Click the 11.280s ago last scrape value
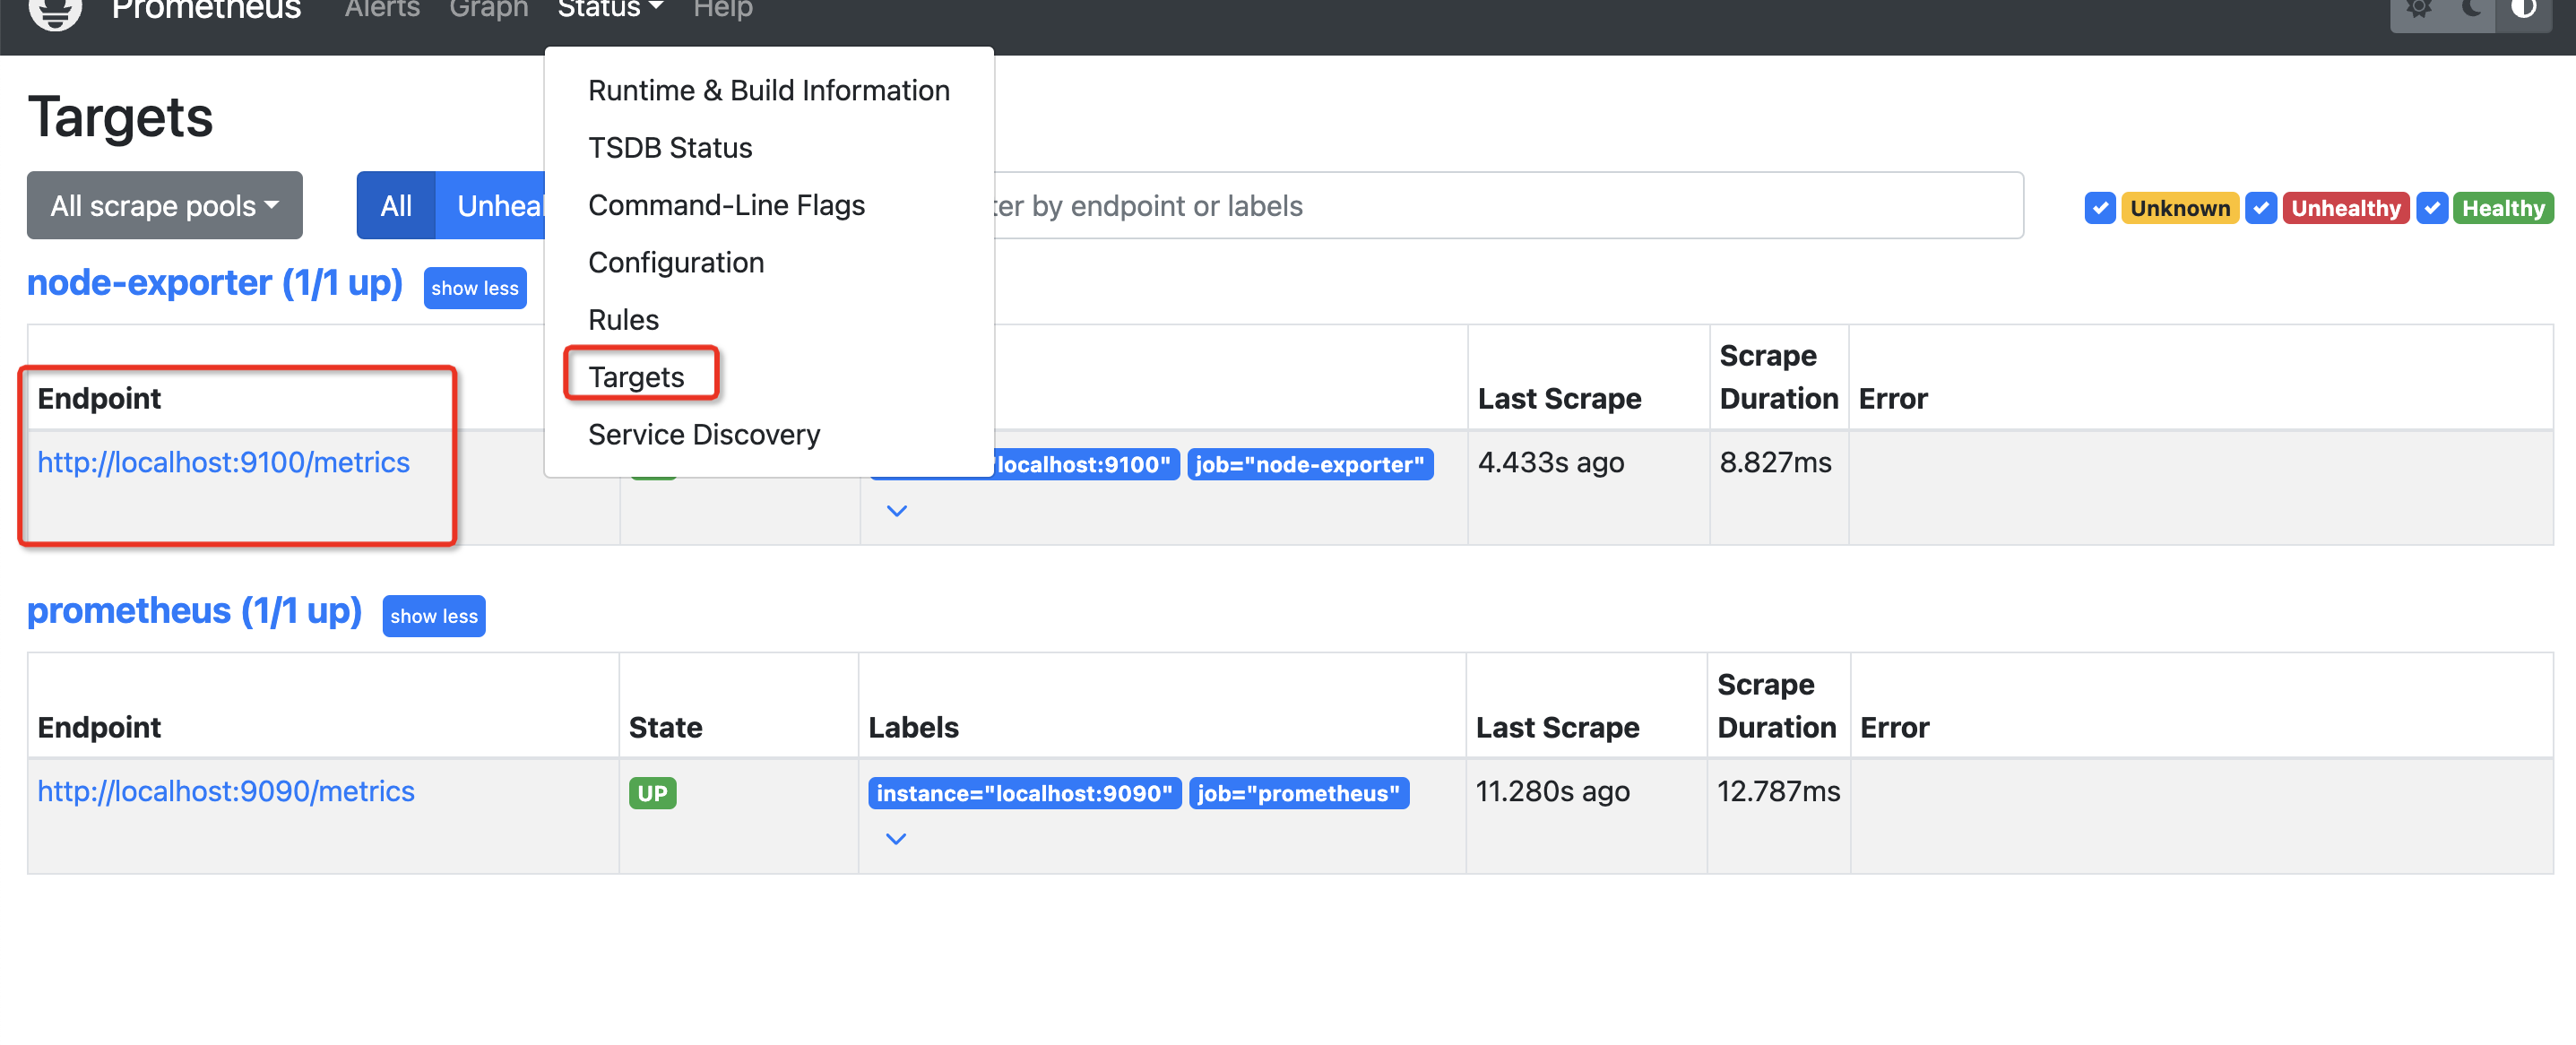Image resolution: width=2576 pixels, height=1045 pixels. [1553, 791]
